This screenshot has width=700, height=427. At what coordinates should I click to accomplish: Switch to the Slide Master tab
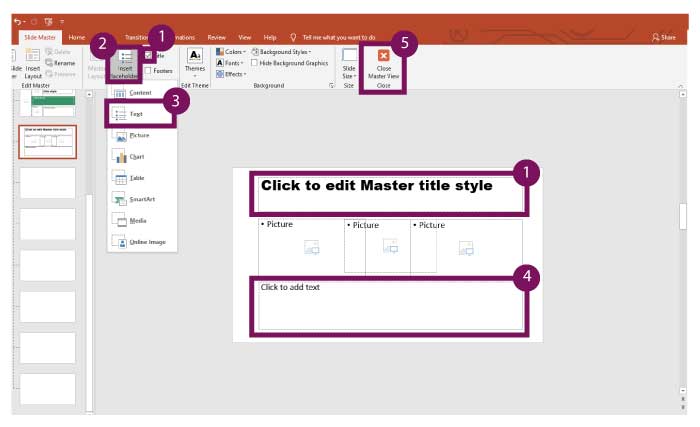[40, 38]
